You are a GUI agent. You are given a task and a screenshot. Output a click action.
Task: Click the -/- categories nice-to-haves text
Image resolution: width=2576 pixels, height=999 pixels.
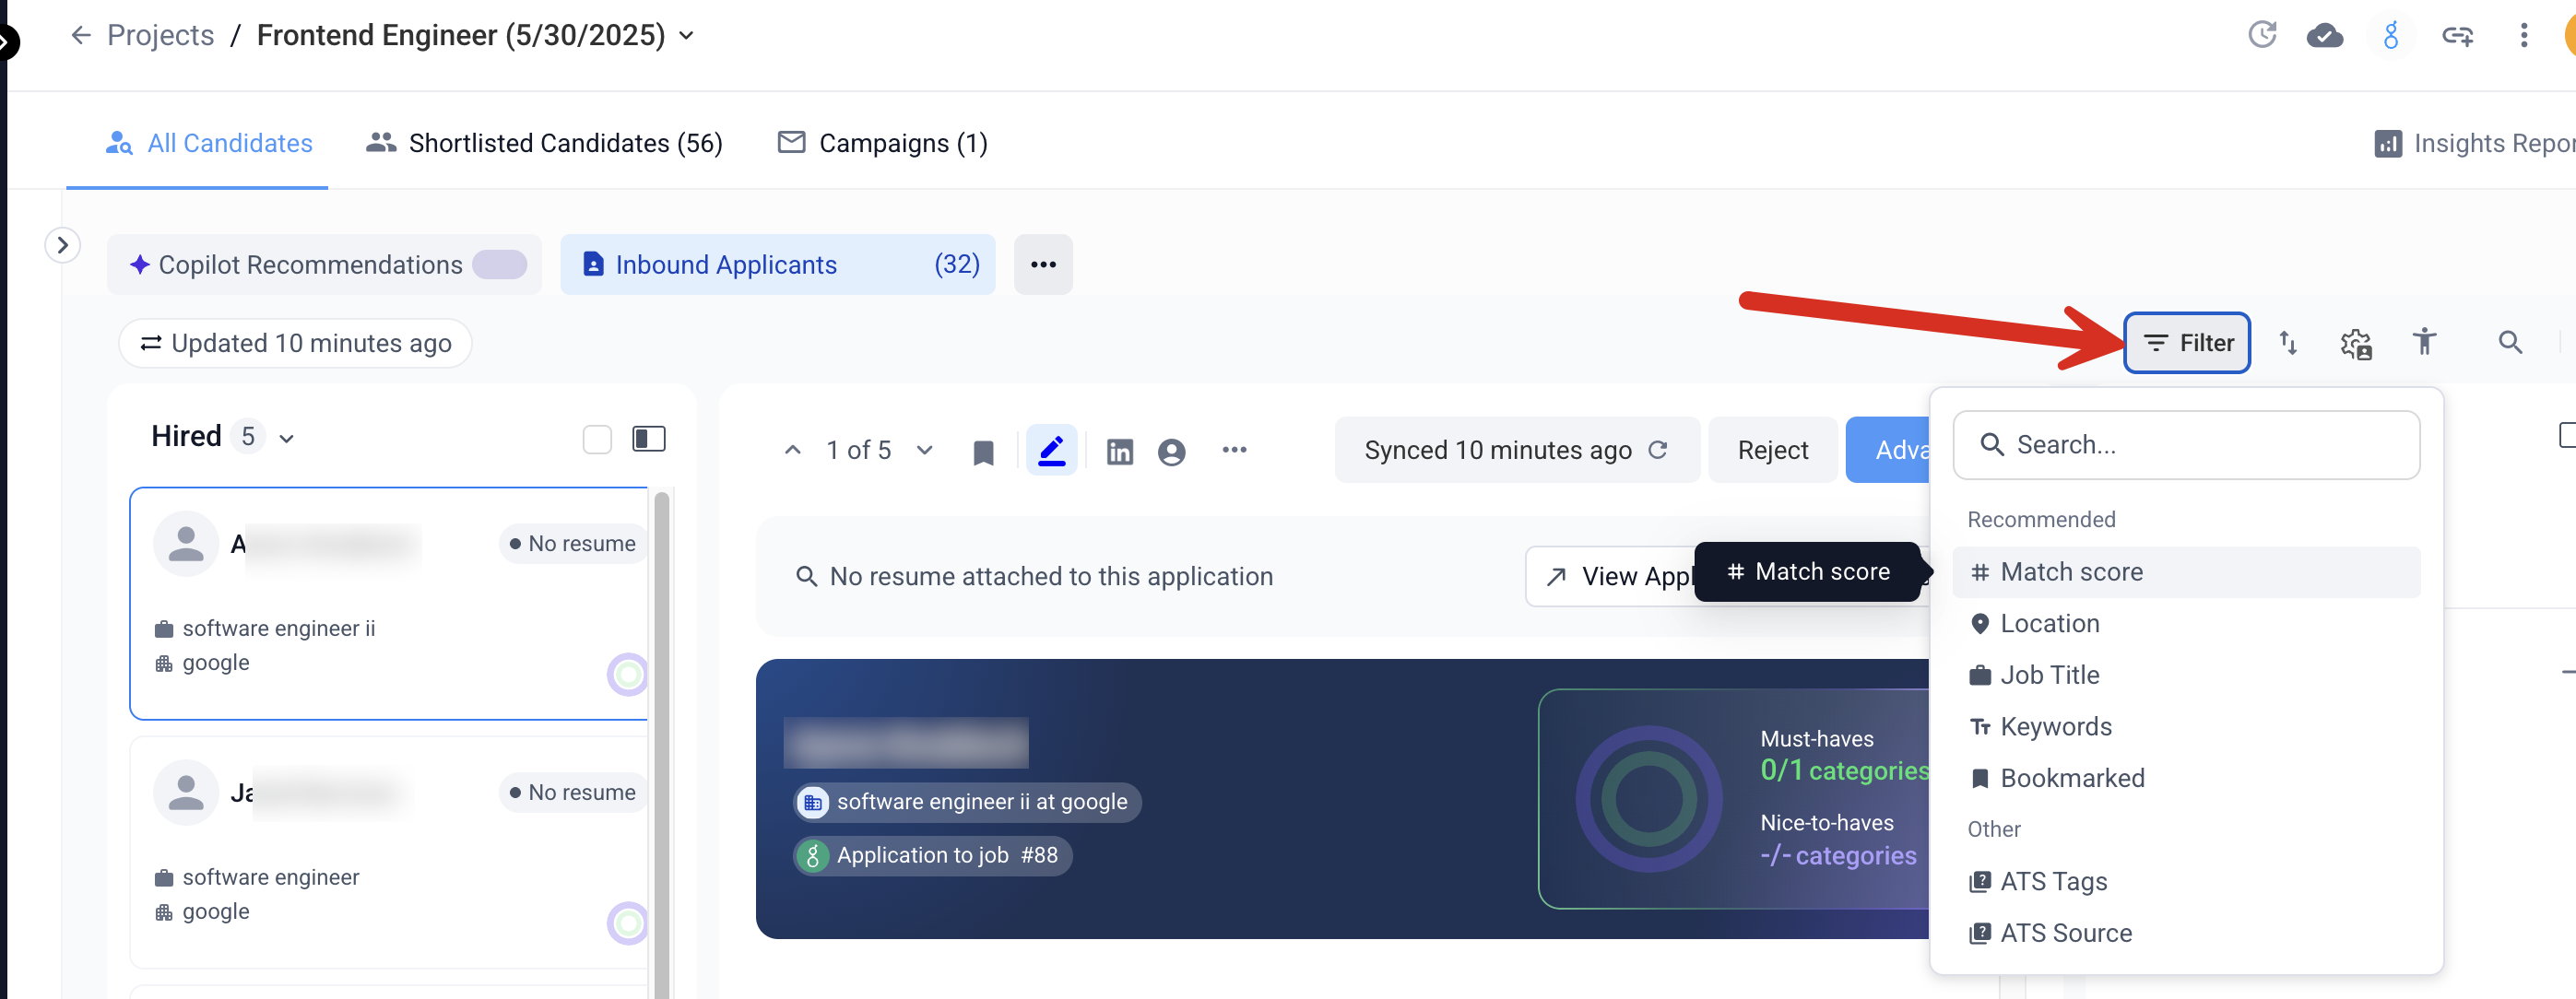[1838, 856]
